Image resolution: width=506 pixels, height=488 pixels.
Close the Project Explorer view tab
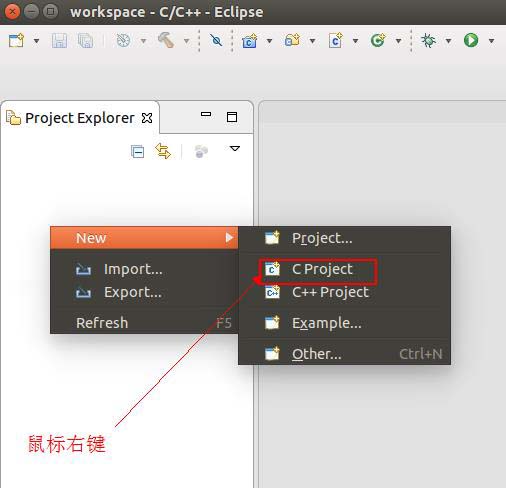(147, 118)
